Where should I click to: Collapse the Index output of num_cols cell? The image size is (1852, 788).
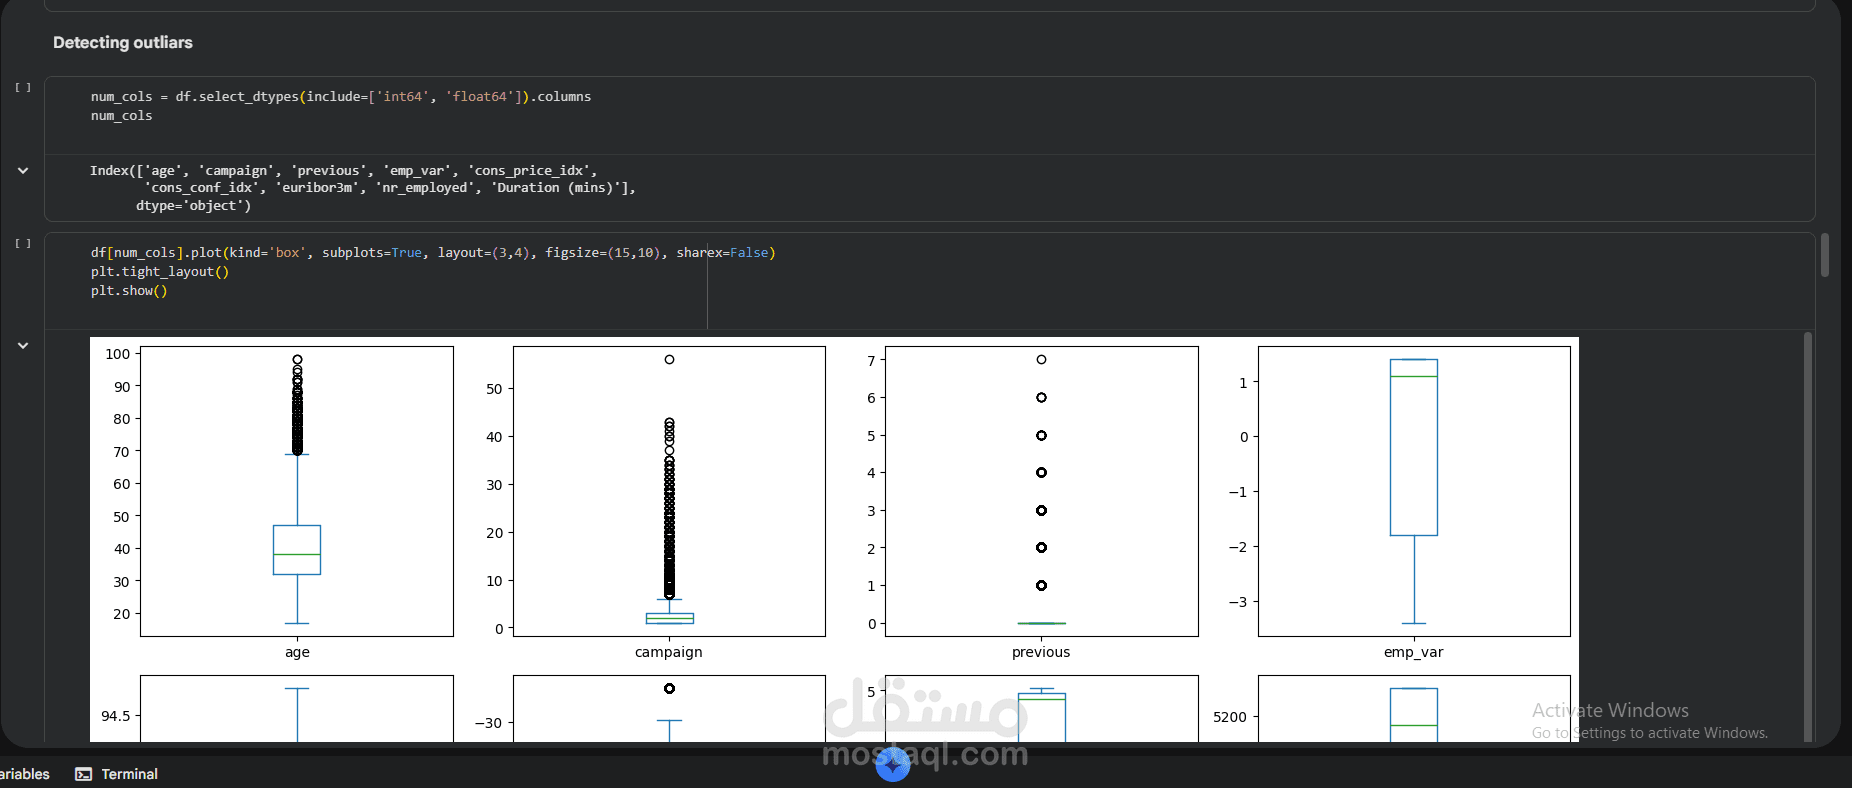point(23,171)
